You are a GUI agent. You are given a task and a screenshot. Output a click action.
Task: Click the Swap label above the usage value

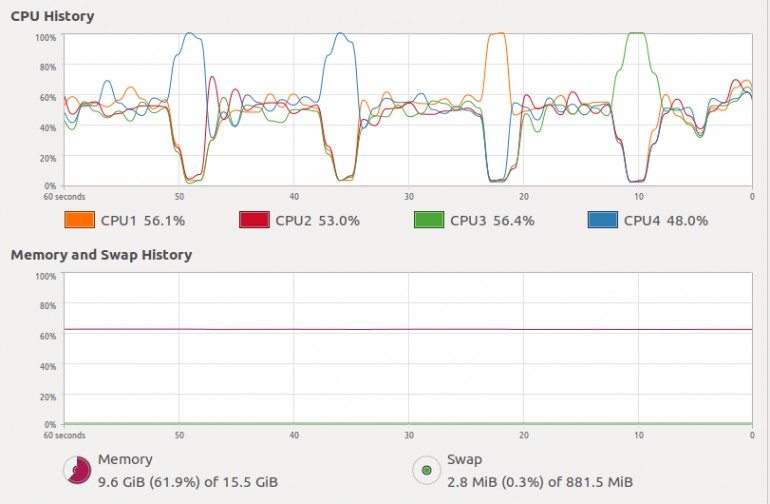tap(465, 460)
